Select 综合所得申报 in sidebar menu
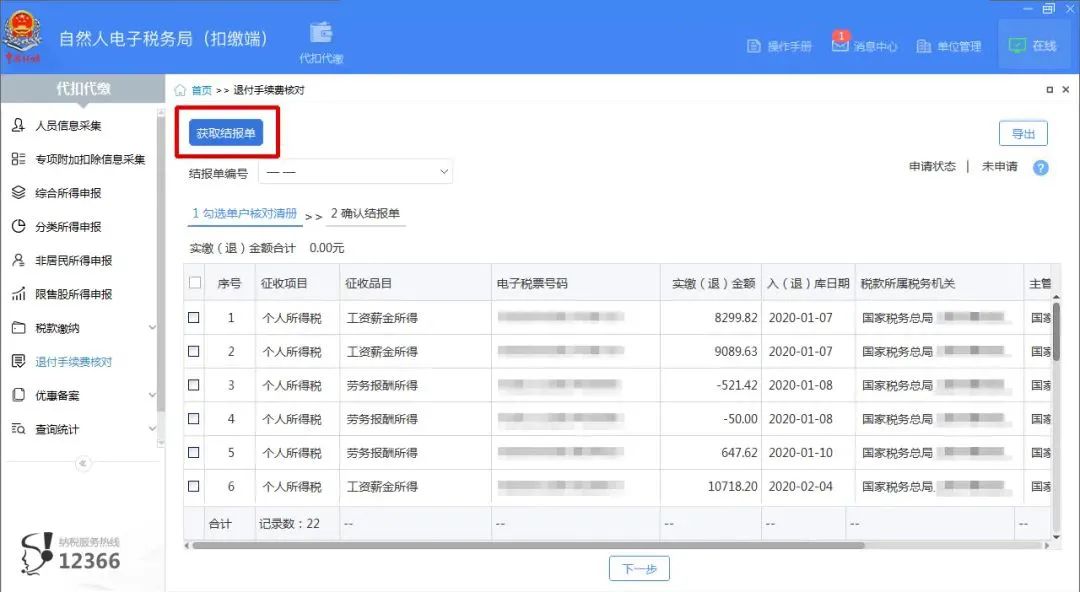 [x=68, y=193]
